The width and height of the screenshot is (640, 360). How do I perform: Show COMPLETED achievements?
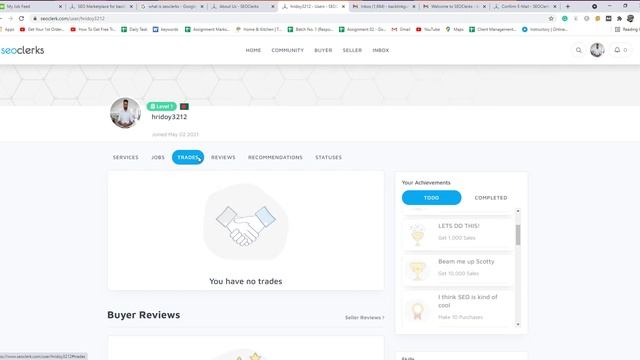click(491, 198)
